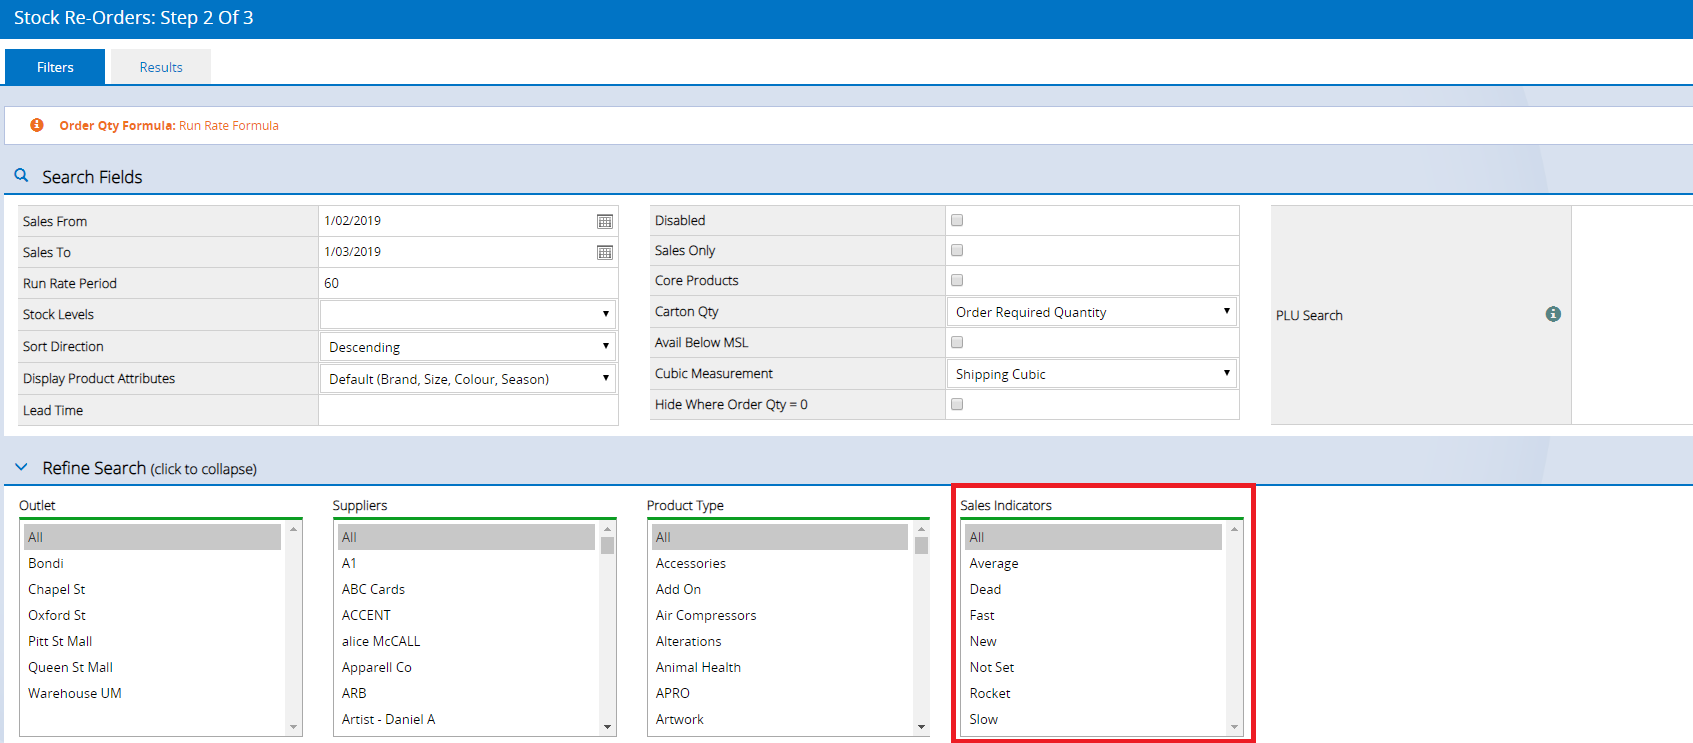Click the Lead Time input field
The width and height of the screenshot is (1693, 743).
[x=468, y=410]
